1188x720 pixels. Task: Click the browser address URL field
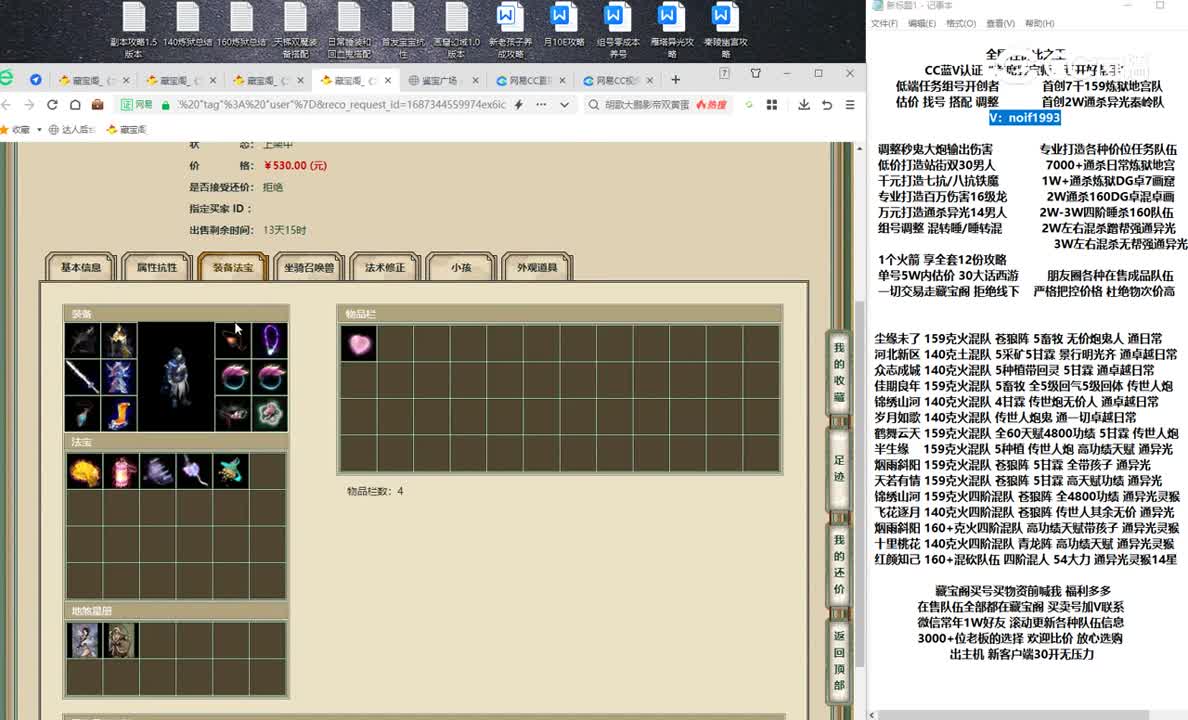[x=341, y=105]
